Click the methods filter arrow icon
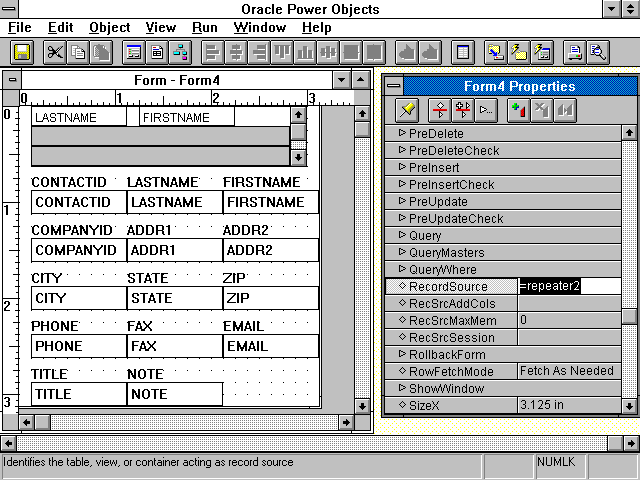Screen dimensions: 640x480 (487, 109)
